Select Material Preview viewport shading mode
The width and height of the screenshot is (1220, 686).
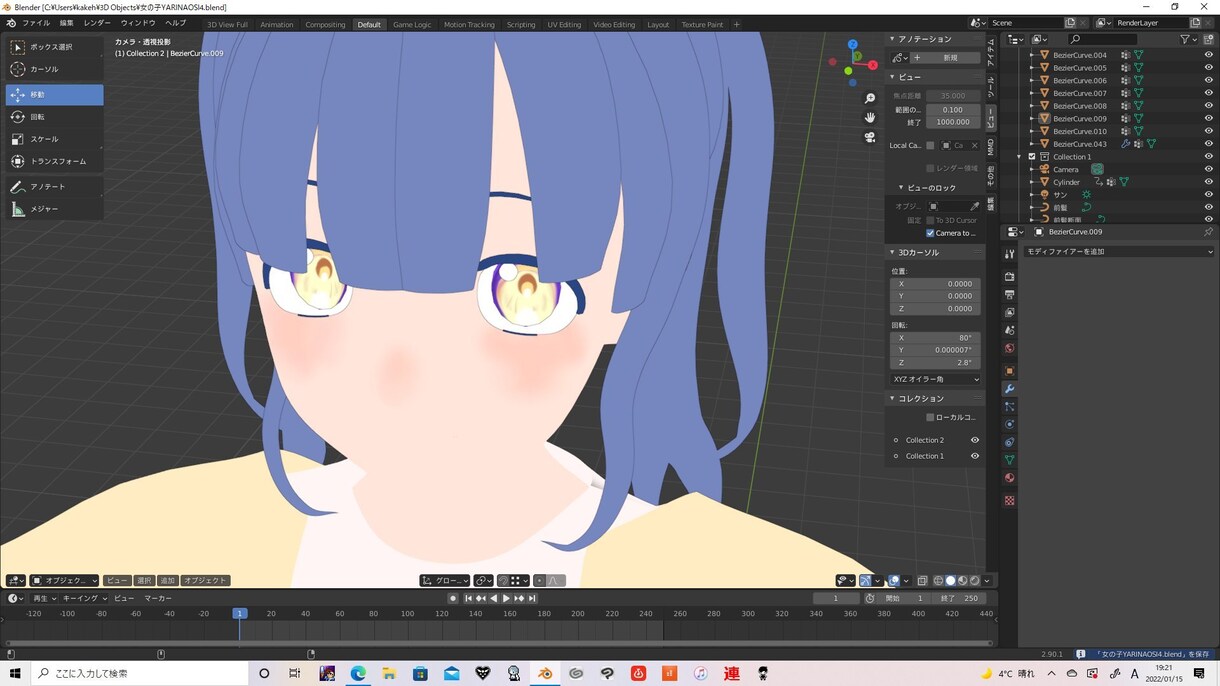click(x=963, y=580)
